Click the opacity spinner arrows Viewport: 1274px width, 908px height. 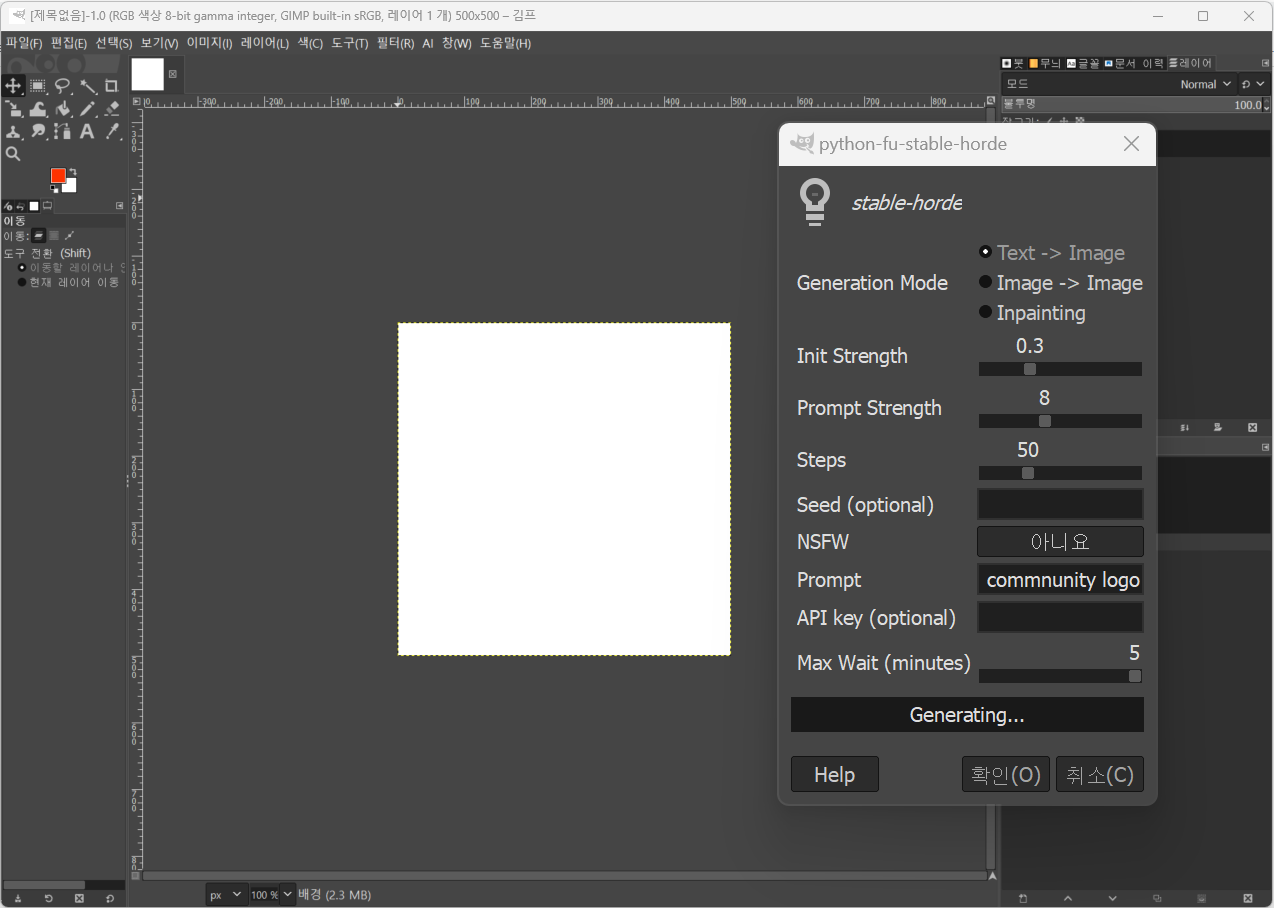[1266, 104]
